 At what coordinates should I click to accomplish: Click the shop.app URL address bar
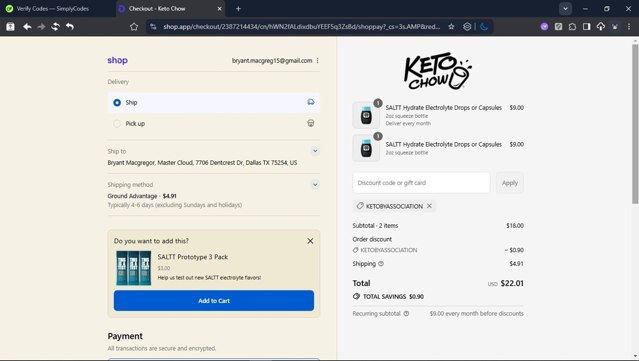(302, 27)
